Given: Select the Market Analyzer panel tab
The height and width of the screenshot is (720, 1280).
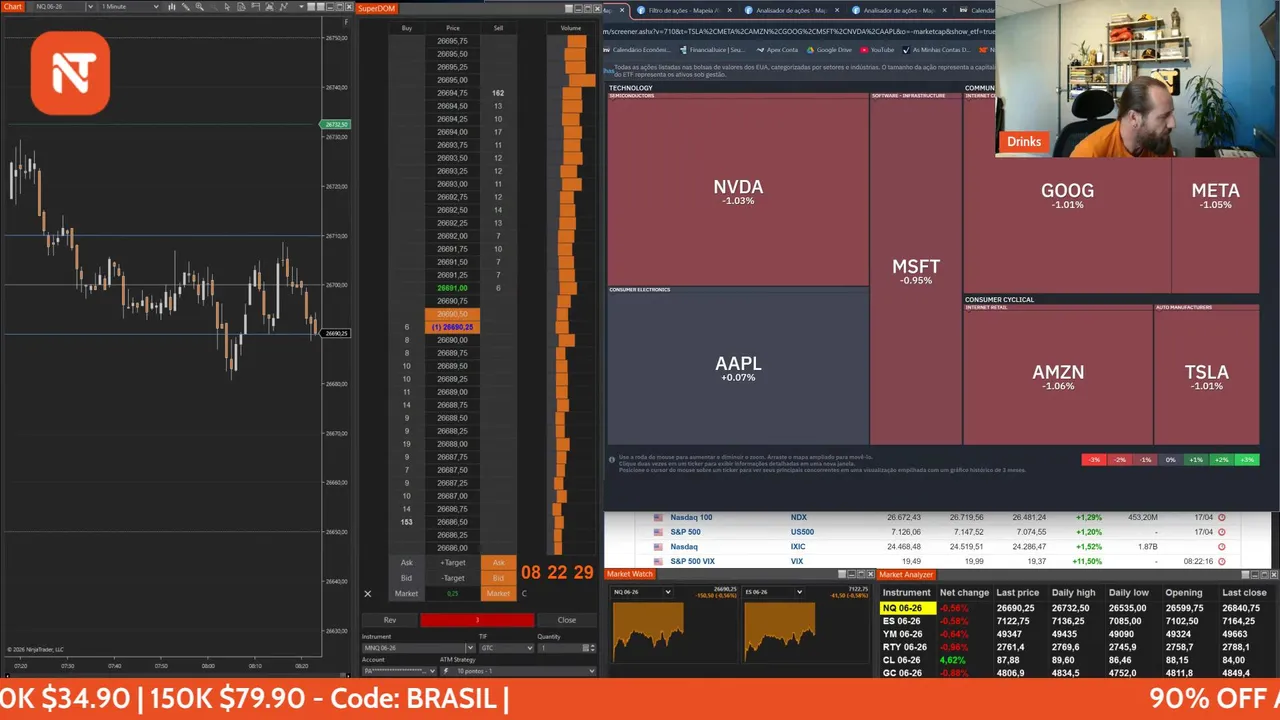Looking at the screenshot, I should coord(906,574).
